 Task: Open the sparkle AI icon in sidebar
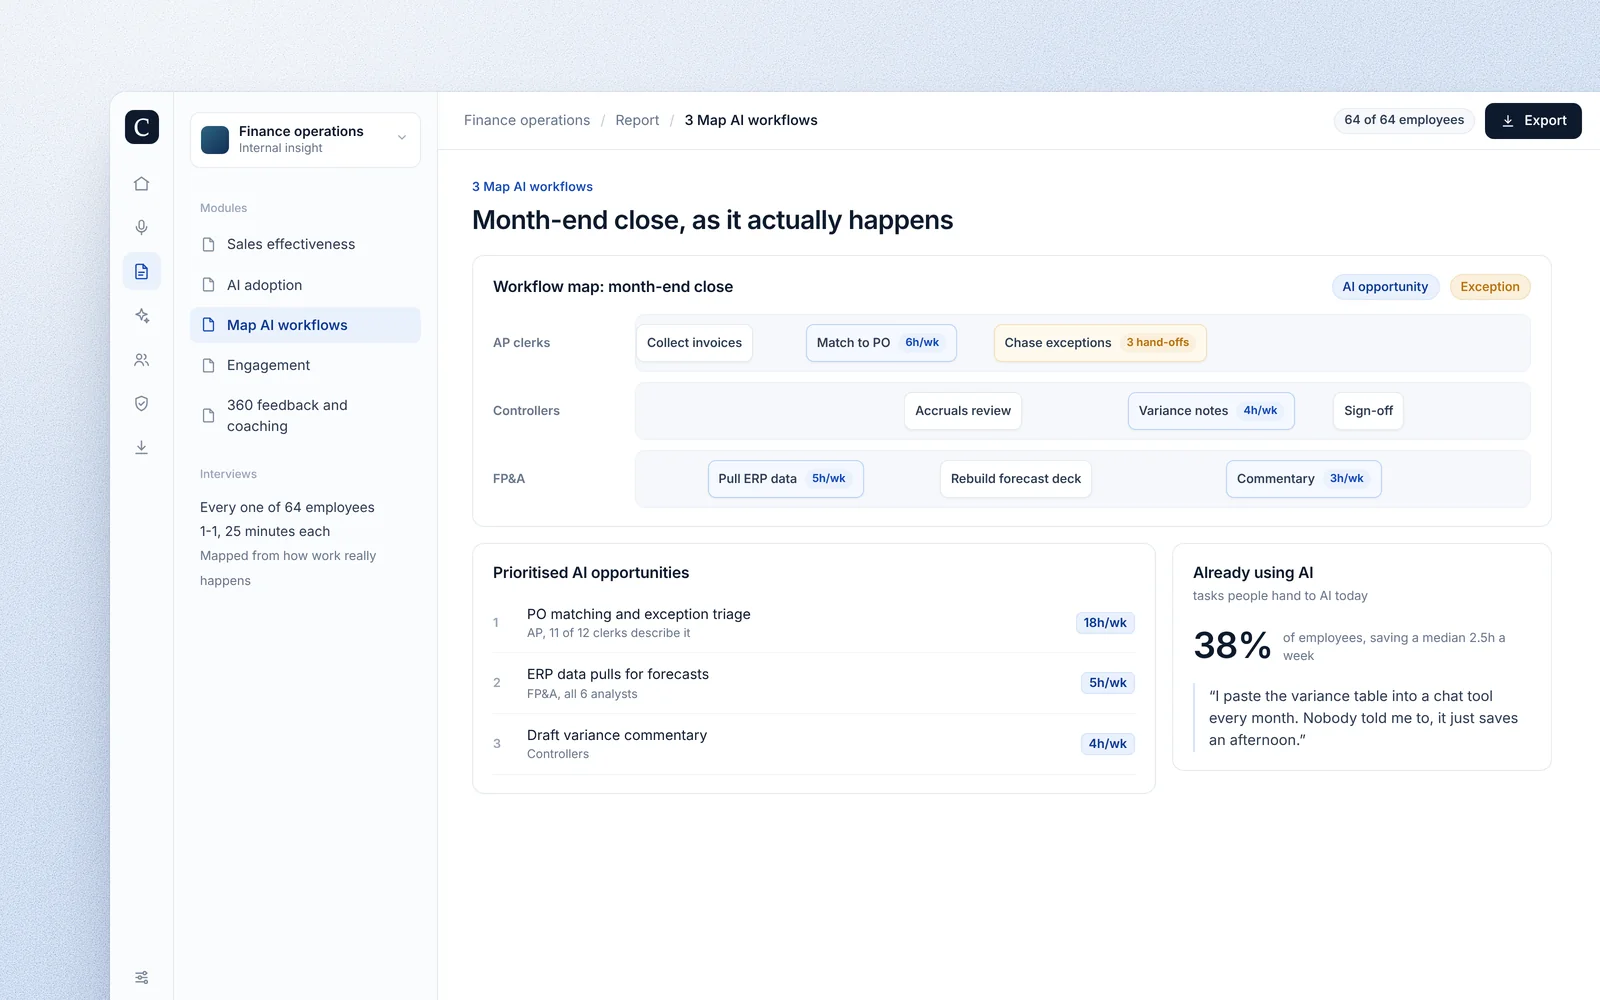(142, 316)
